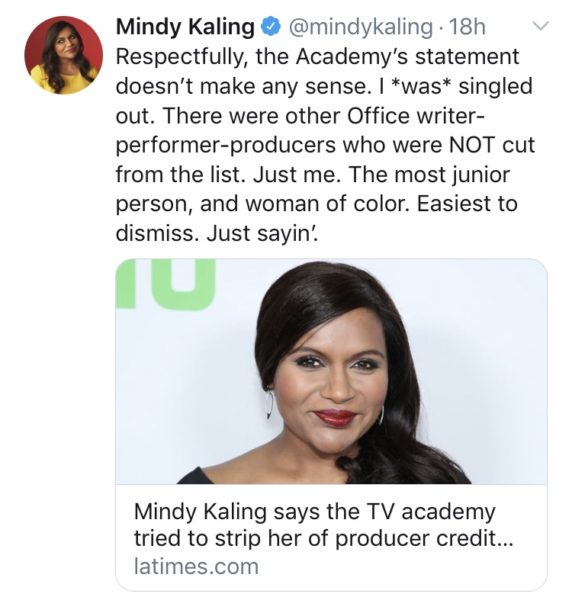Open the headline 'Mindy Kaling says the TV academy'
This screenshot has height=600, width=572.
(315, 512)
